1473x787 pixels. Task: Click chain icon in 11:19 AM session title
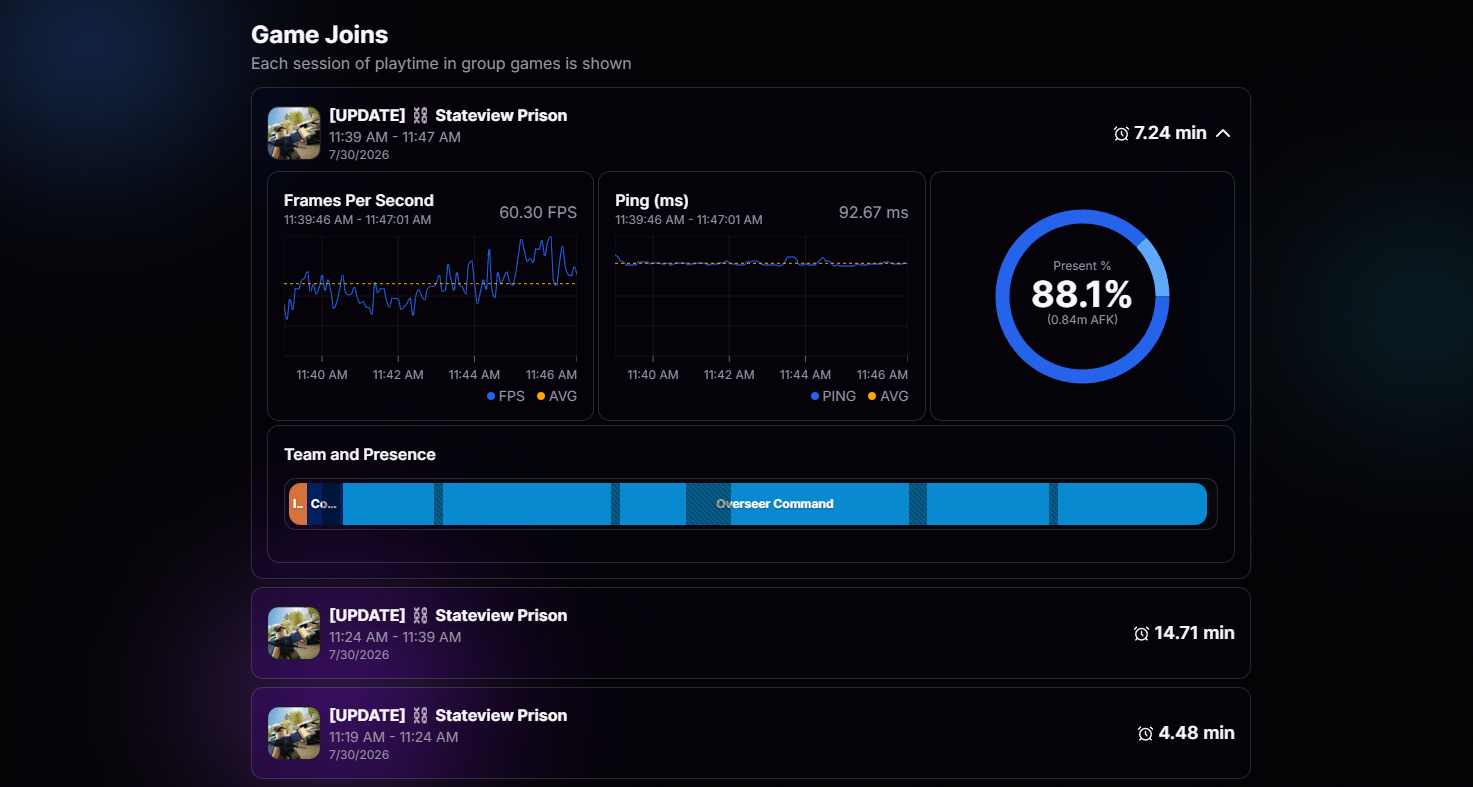pyautogui.click(x=420, y=715)
